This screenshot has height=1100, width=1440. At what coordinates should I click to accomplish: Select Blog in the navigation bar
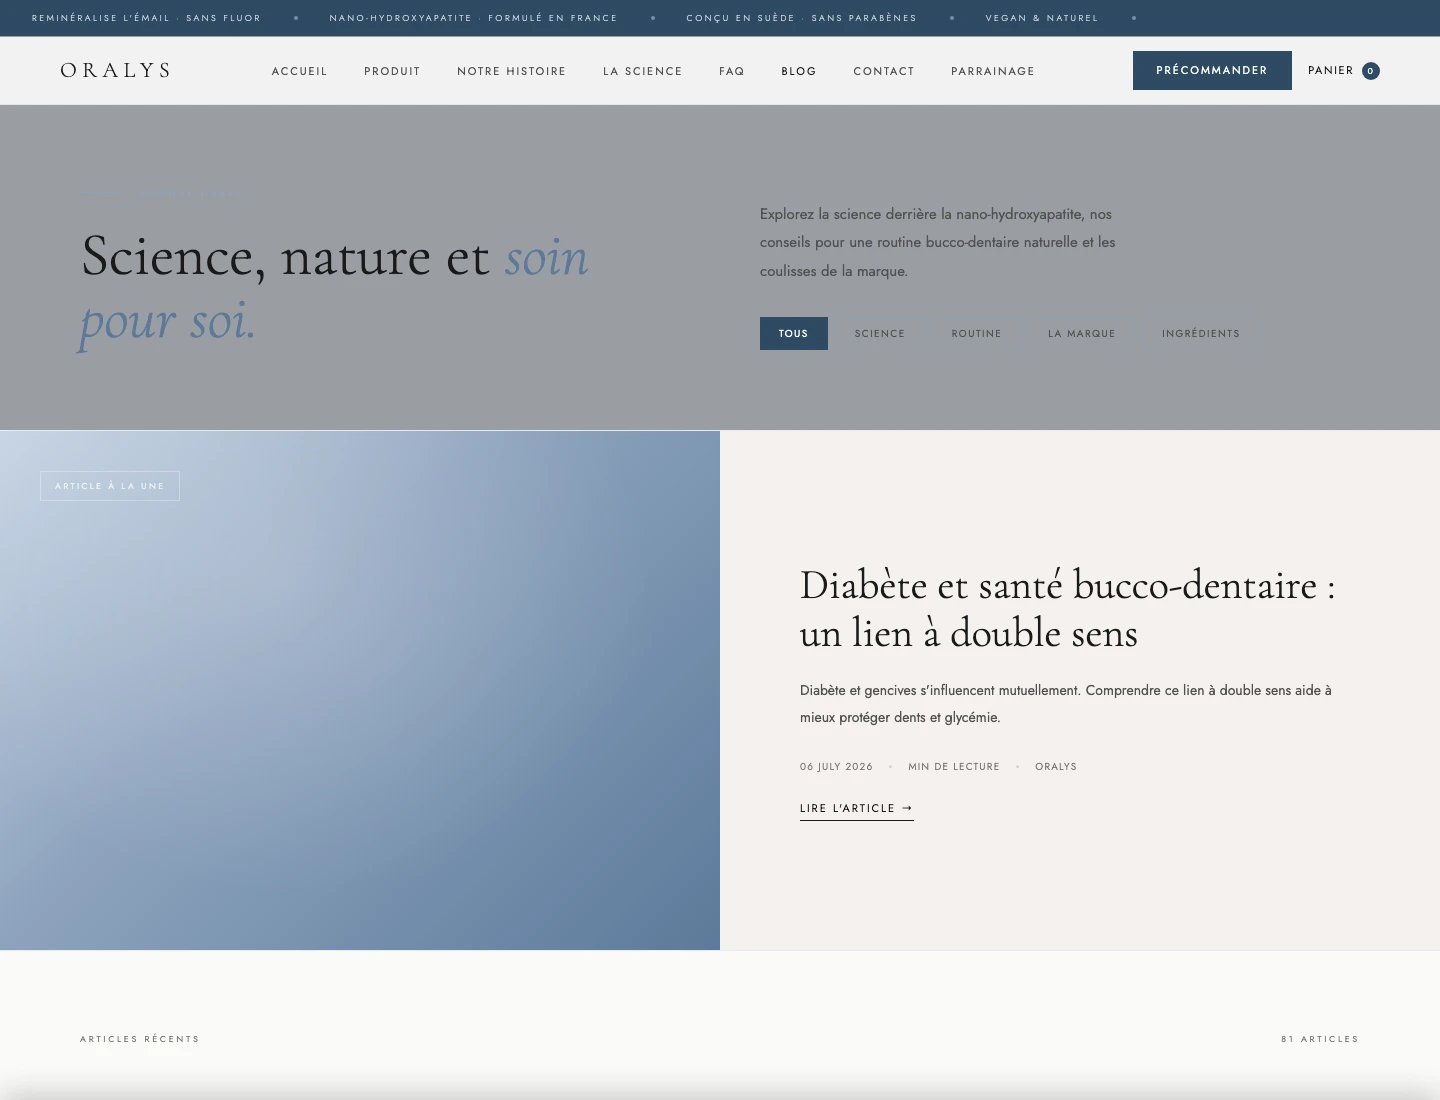pos(799,71)
